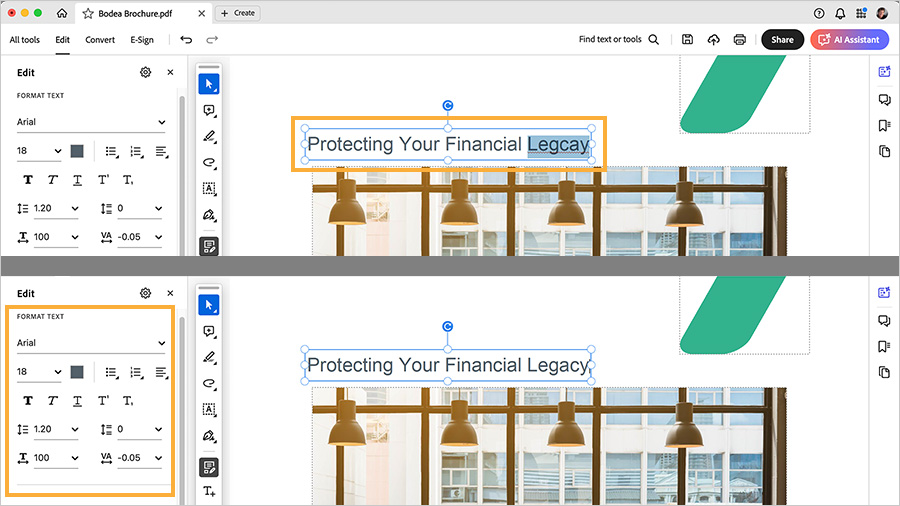
Task: Open the user profile avatar
Action: 882,13
